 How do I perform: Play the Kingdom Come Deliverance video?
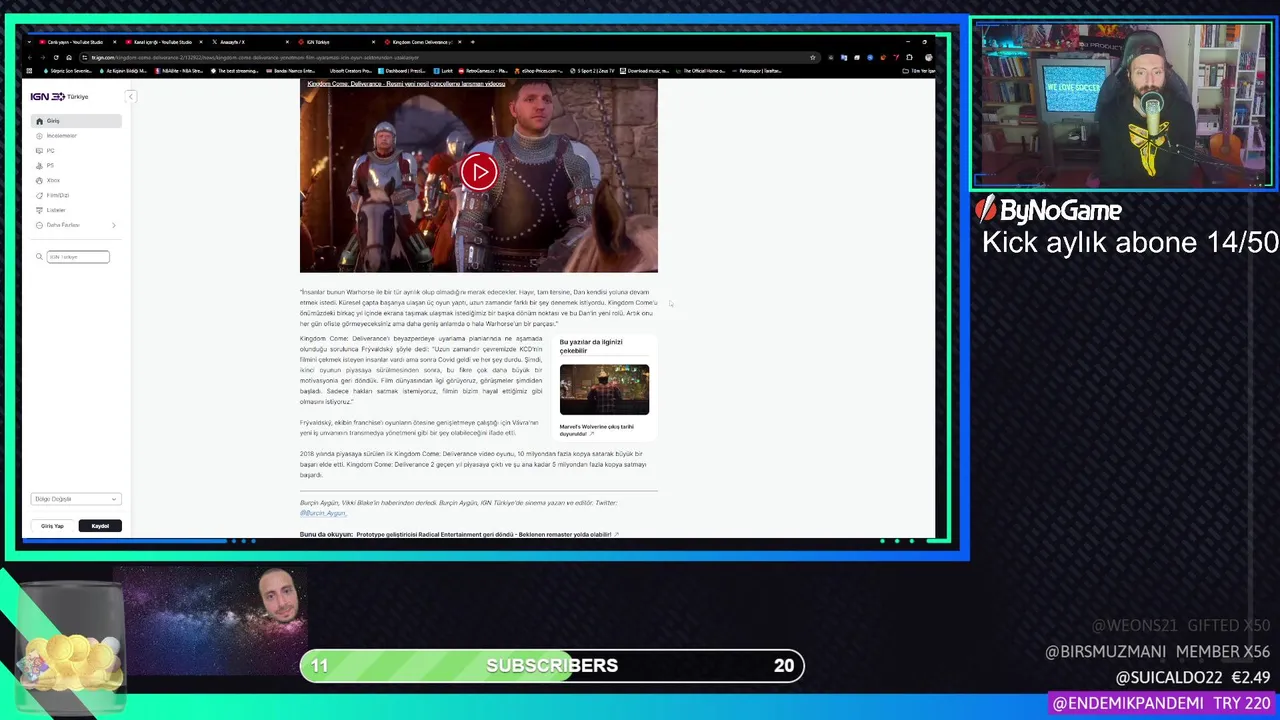point(479,172)
